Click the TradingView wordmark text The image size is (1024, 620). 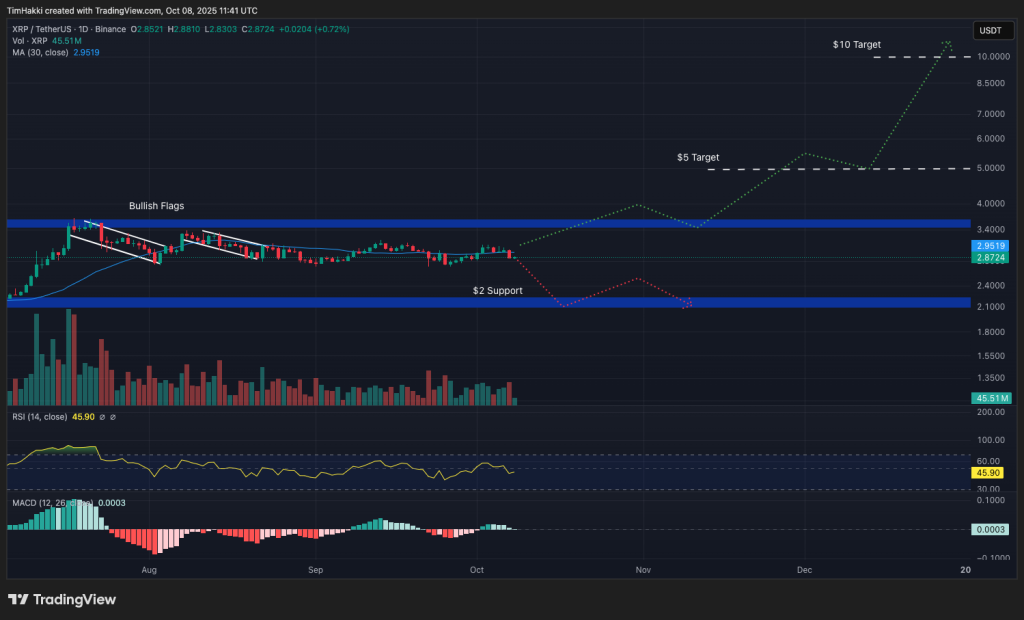pos(75,599)
